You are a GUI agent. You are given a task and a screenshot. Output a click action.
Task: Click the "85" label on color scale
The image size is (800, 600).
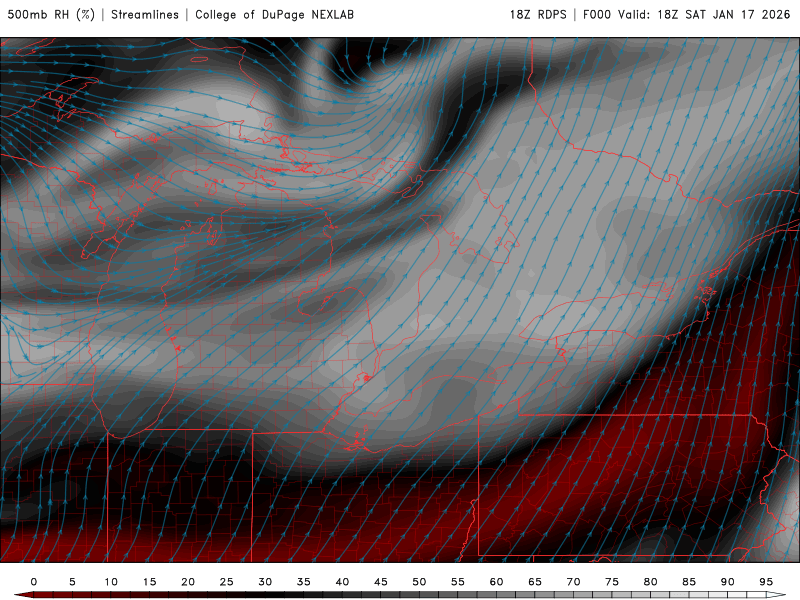(689, 582)
